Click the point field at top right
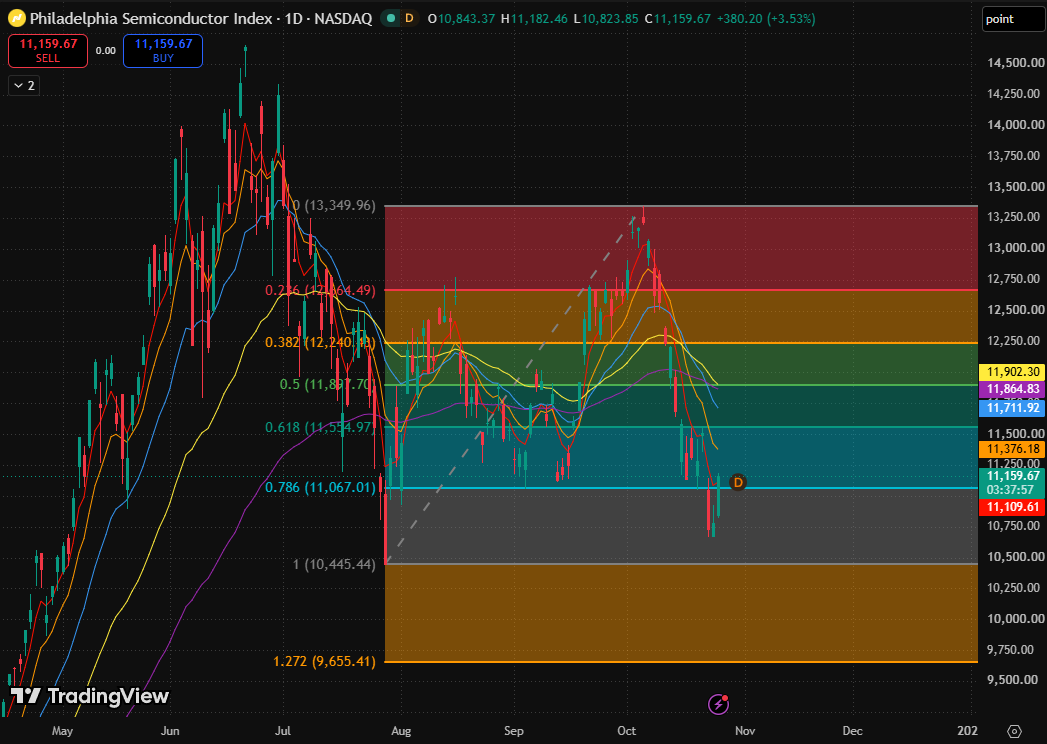Viewport: 1047px width, 744px height. pos(1013,19)
